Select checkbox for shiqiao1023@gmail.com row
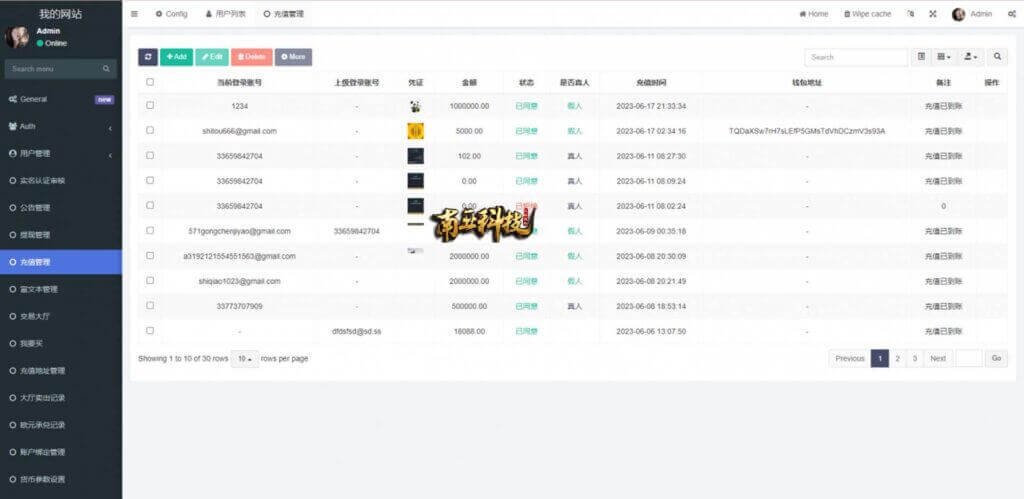The image size is (1024, 499). (x=150, y=281)
